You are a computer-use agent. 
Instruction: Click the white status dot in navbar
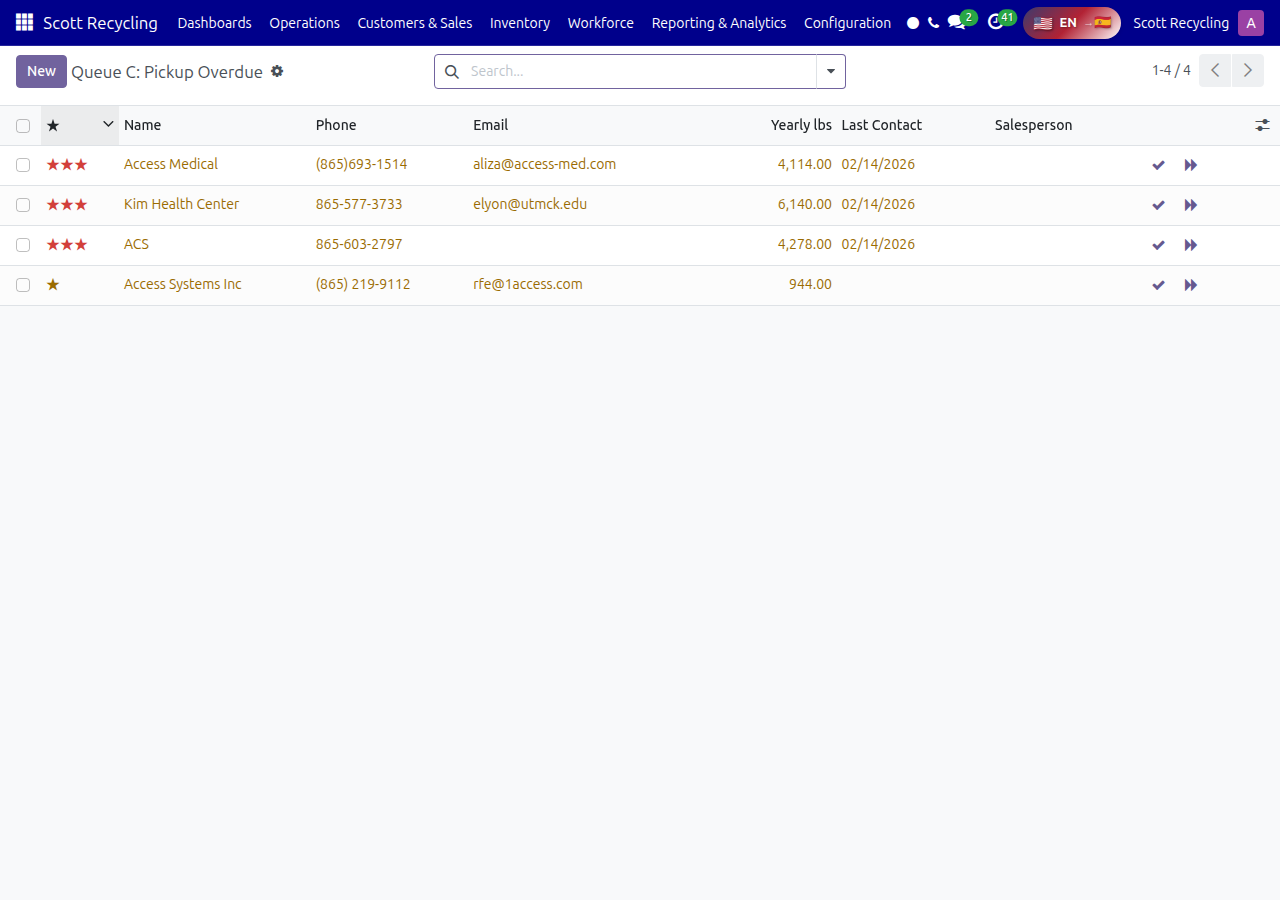pyautogui.click(x=913, y=23)
